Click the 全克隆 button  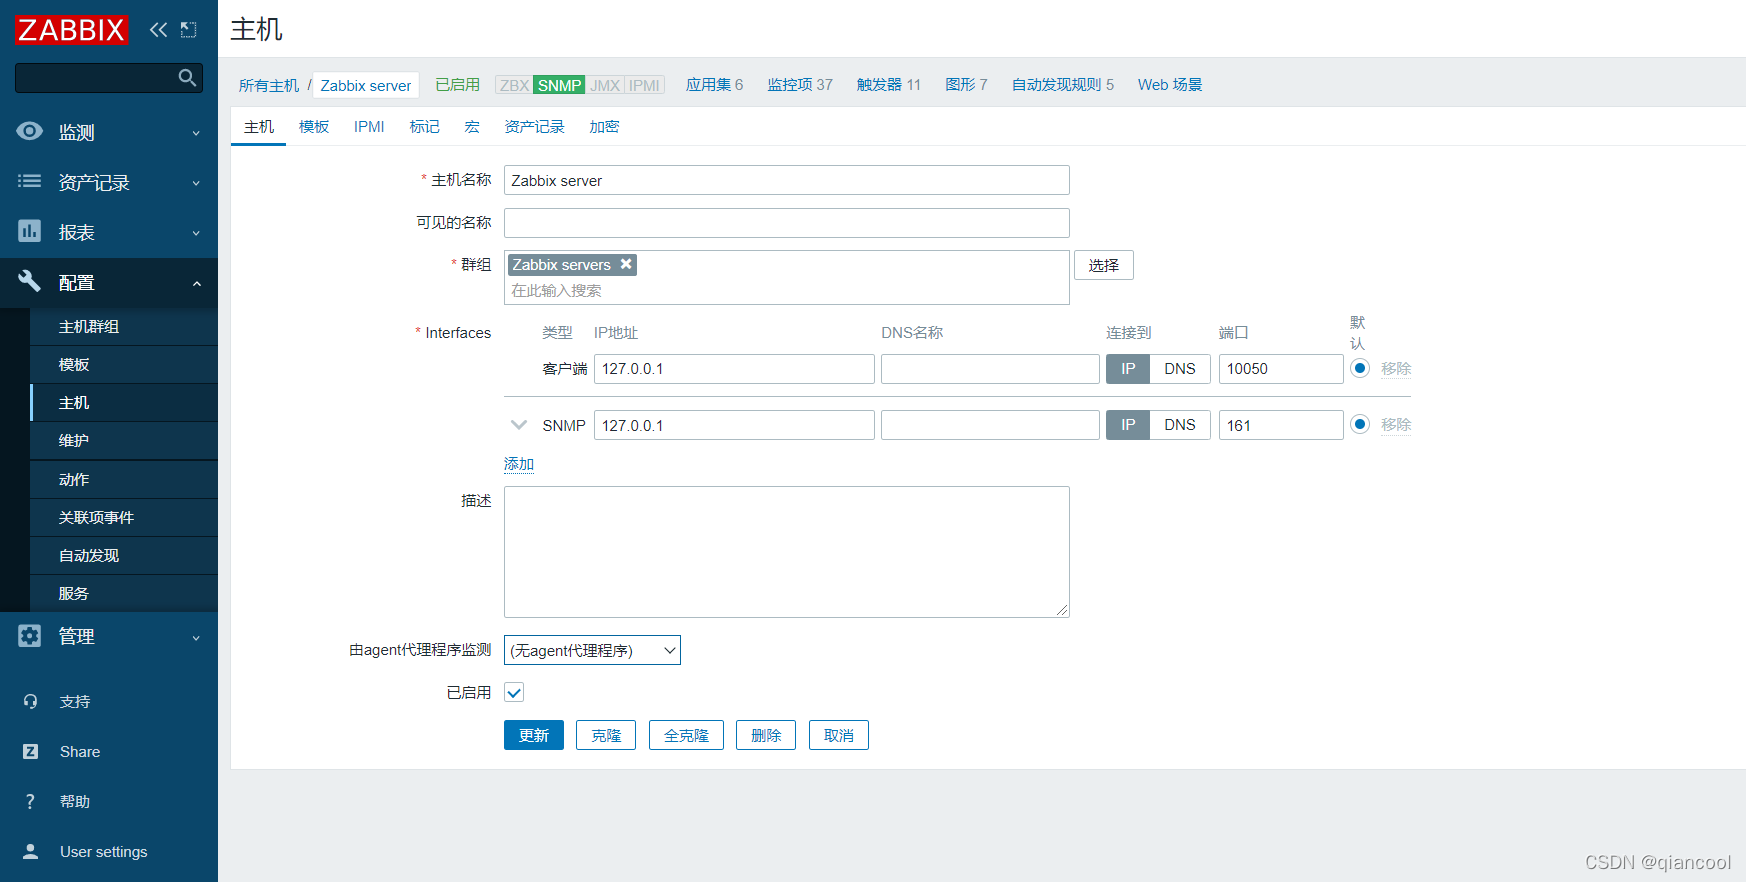point(686,735)
